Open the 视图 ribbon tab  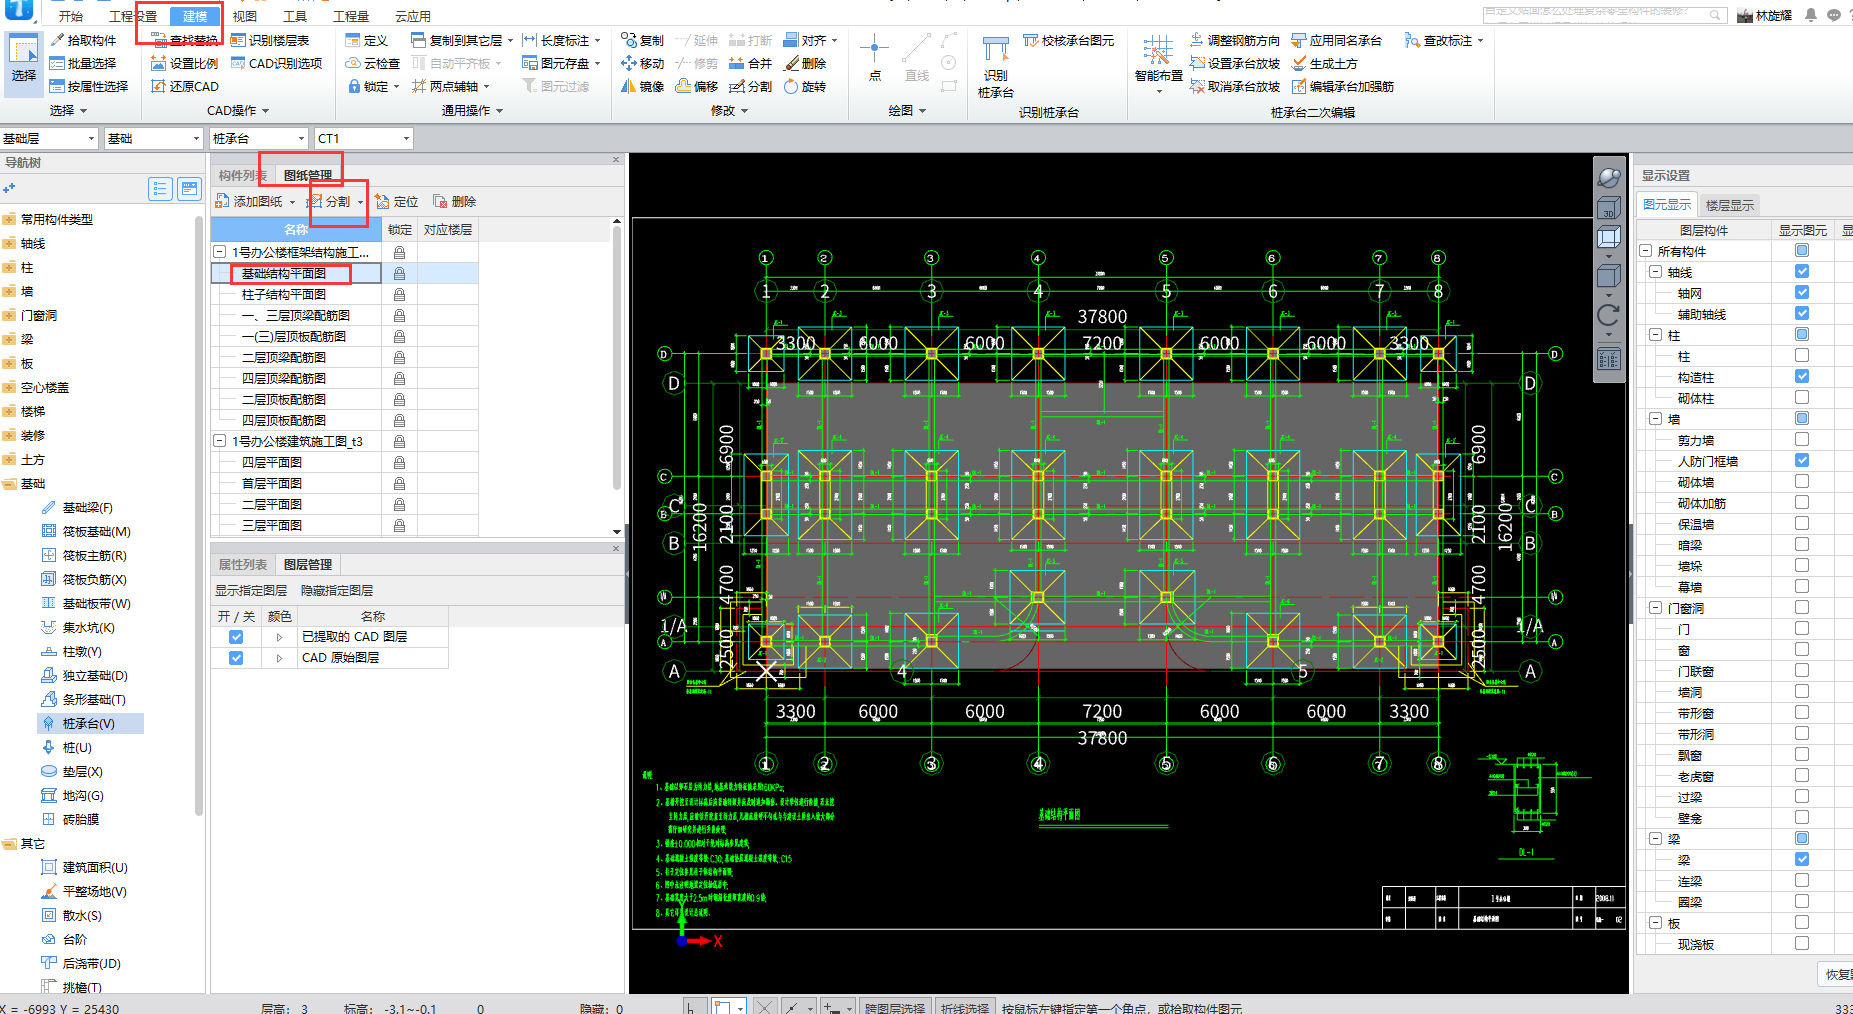(x=245, y=16)
